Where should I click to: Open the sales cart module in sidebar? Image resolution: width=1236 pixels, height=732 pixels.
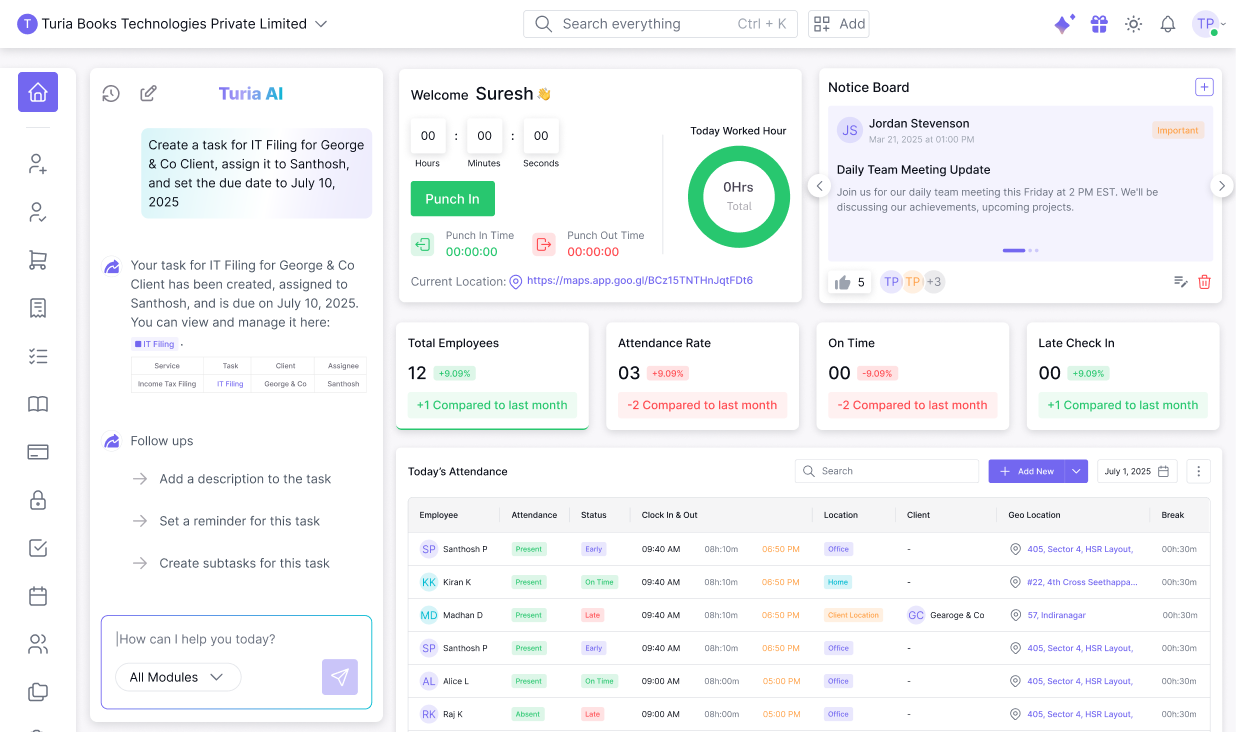pos(37,260)
